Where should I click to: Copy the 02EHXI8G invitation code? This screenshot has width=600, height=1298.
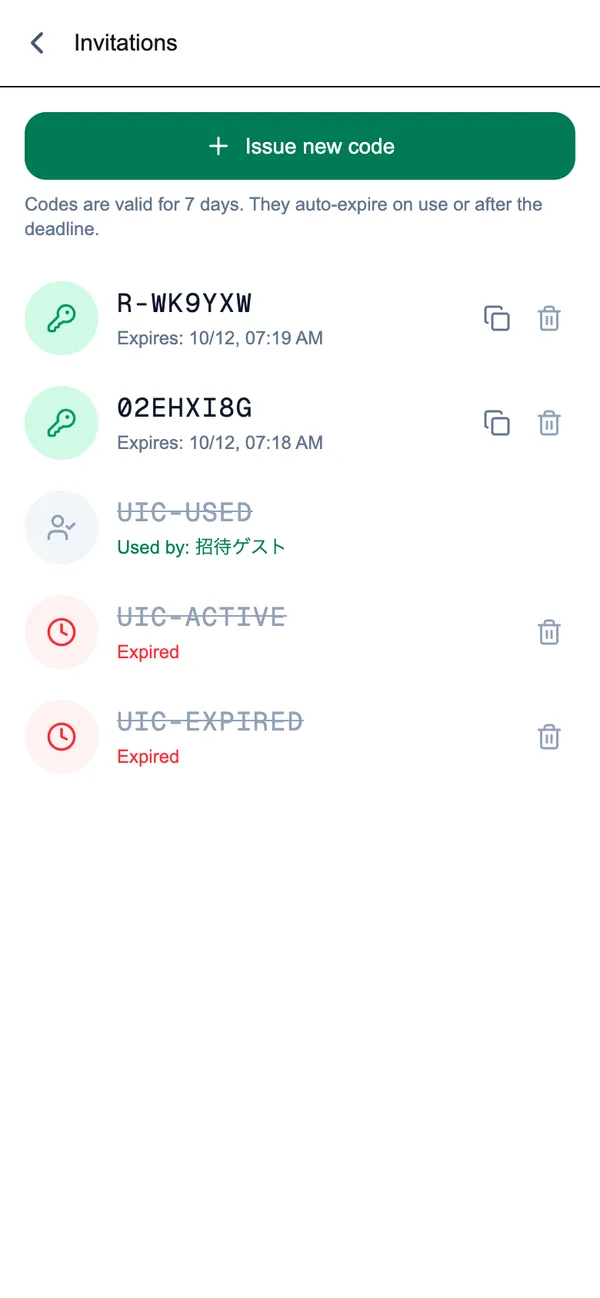pyautogui.click(x=497, y=423)
